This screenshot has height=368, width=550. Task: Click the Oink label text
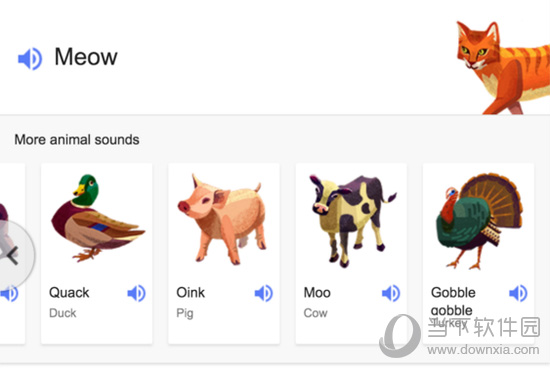pos(190,293)
